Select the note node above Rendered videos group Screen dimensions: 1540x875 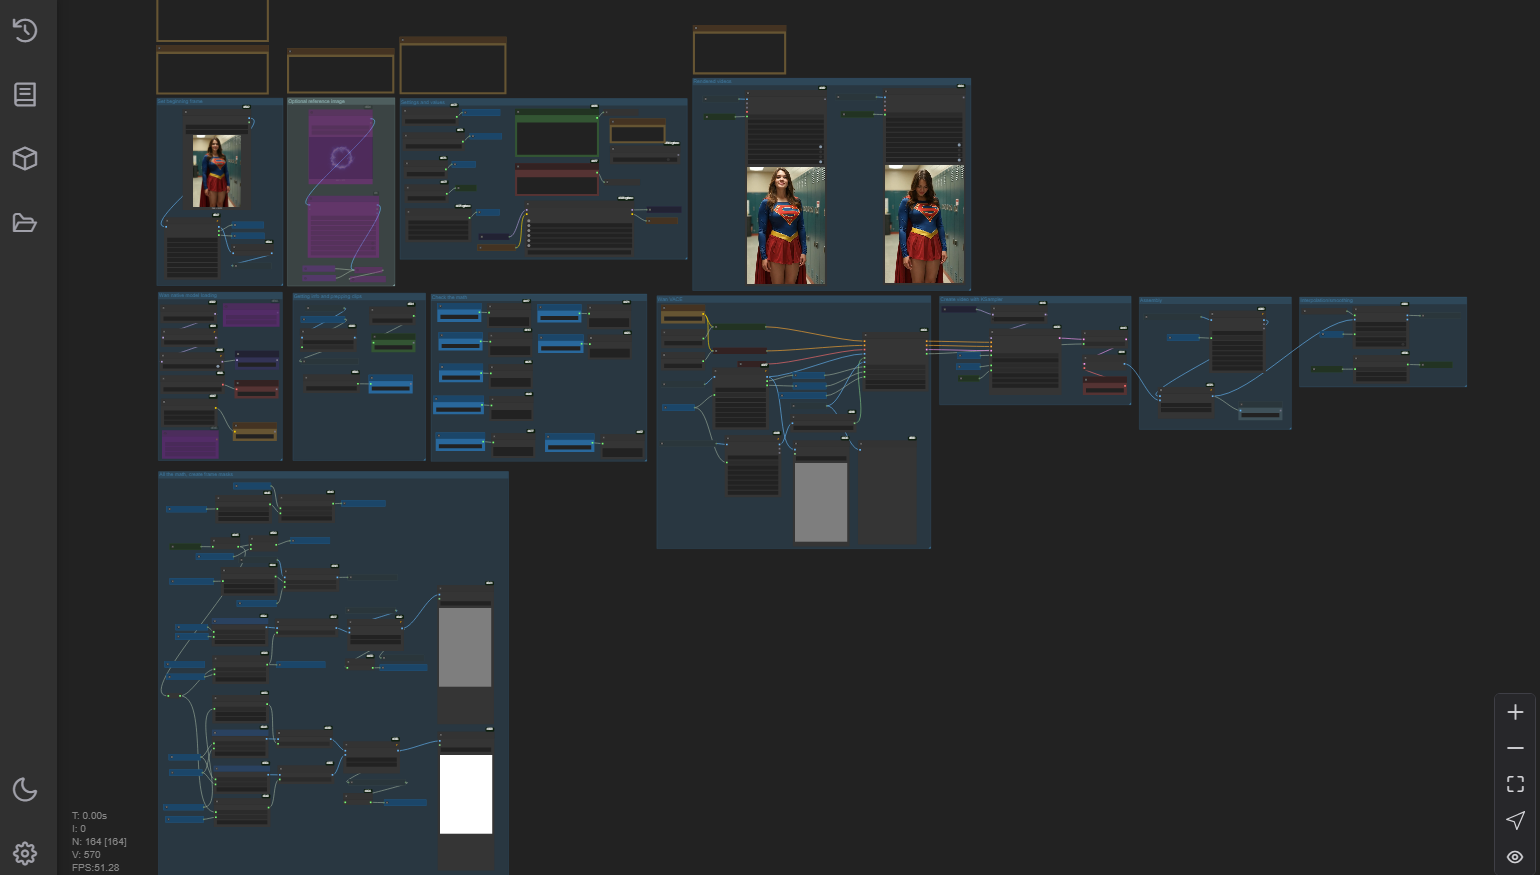pos(739,50)
